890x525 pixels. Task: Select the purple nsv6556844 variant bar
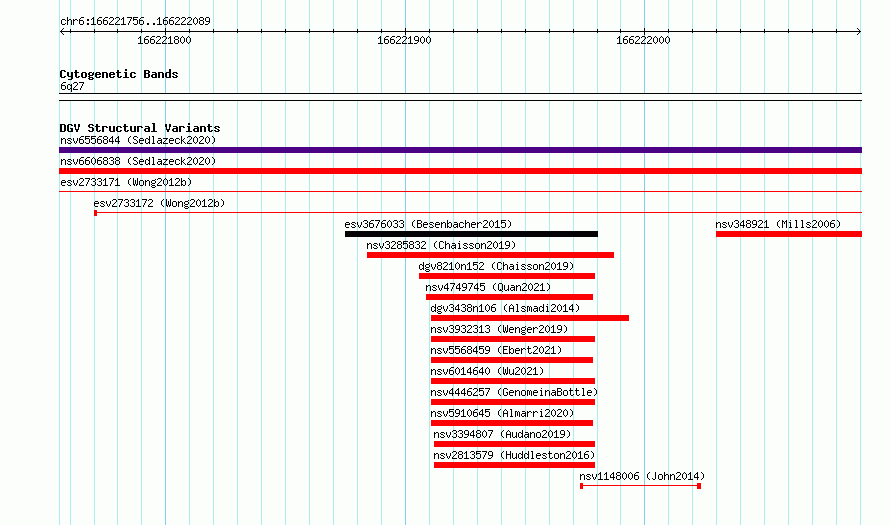pyautogui.click(x=460, y=150)
